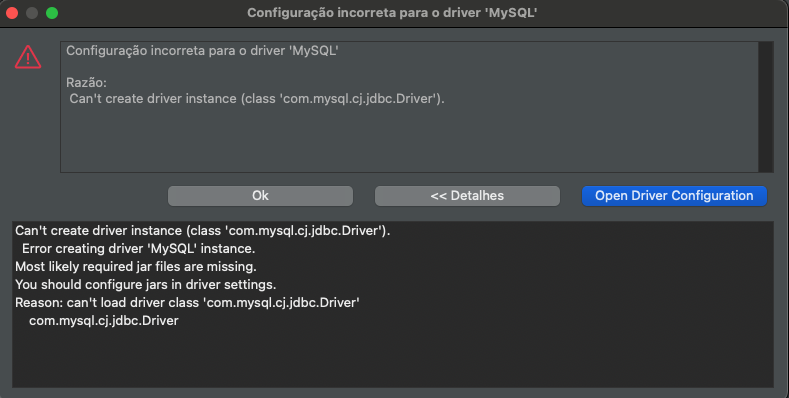The width and height of the screenshot is (789, 398).
Task: Click the last 'com.mysql.cj.jdbc.Driver' details line
Action: pos(104,321)
